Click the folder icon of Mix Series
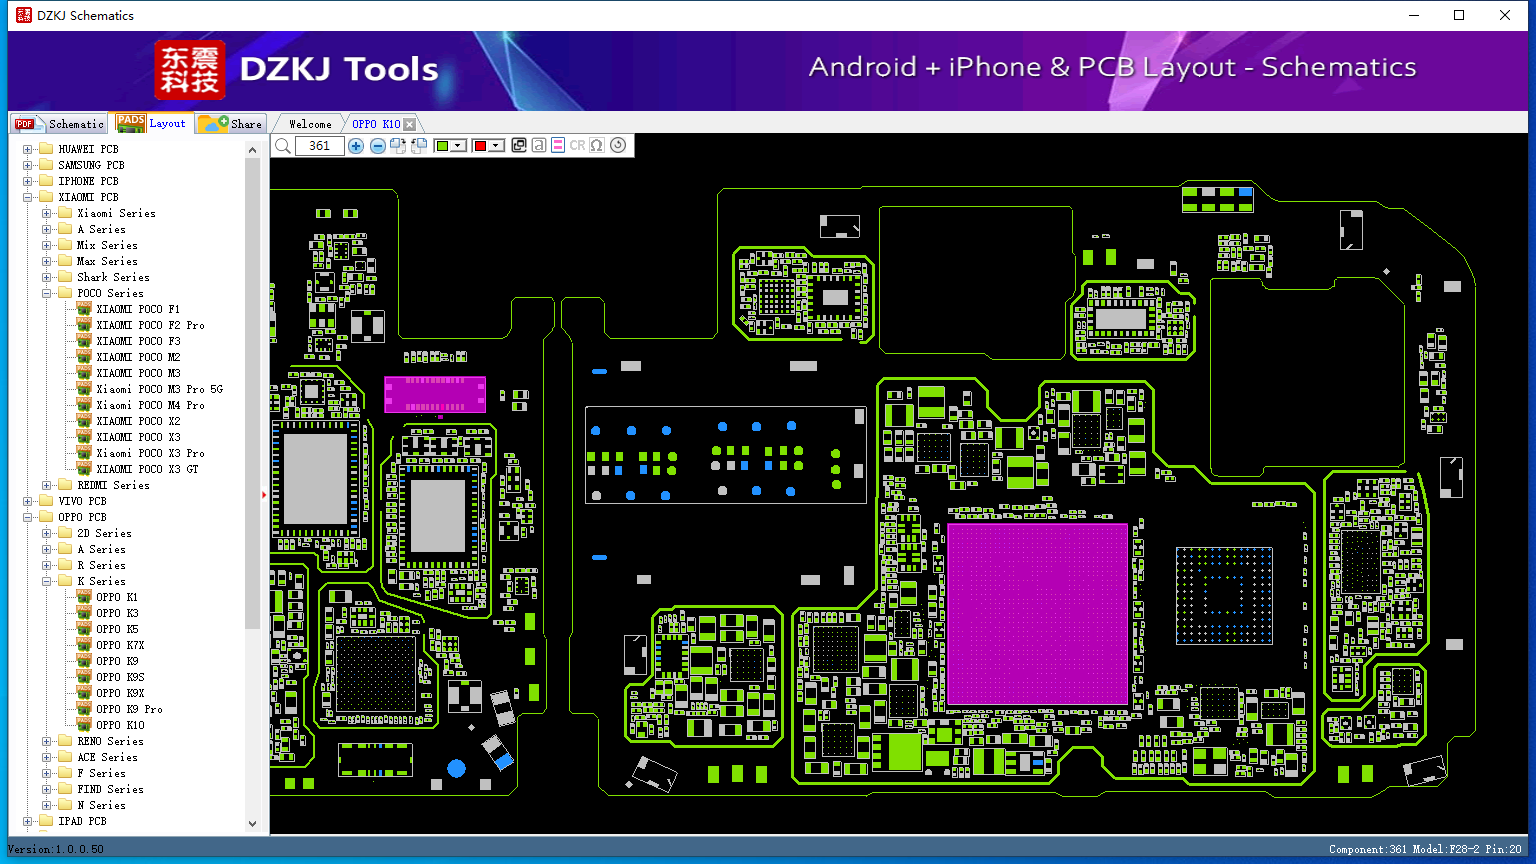 (x=65, y=245)
